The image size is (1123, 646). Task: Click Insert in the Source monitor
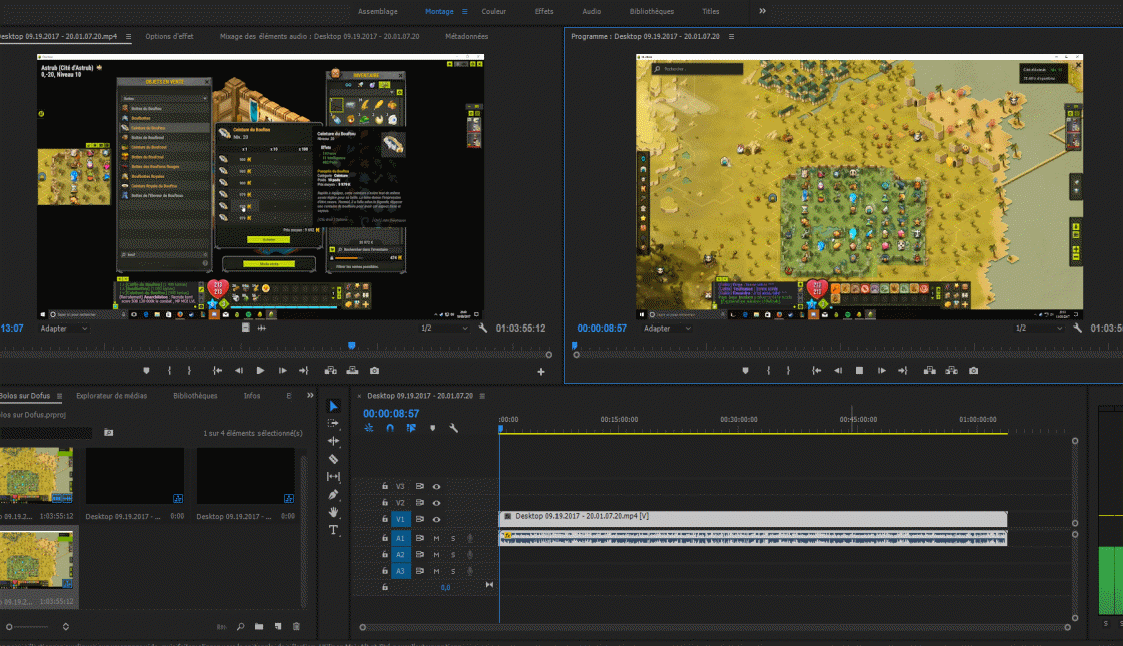click(330, 370)
